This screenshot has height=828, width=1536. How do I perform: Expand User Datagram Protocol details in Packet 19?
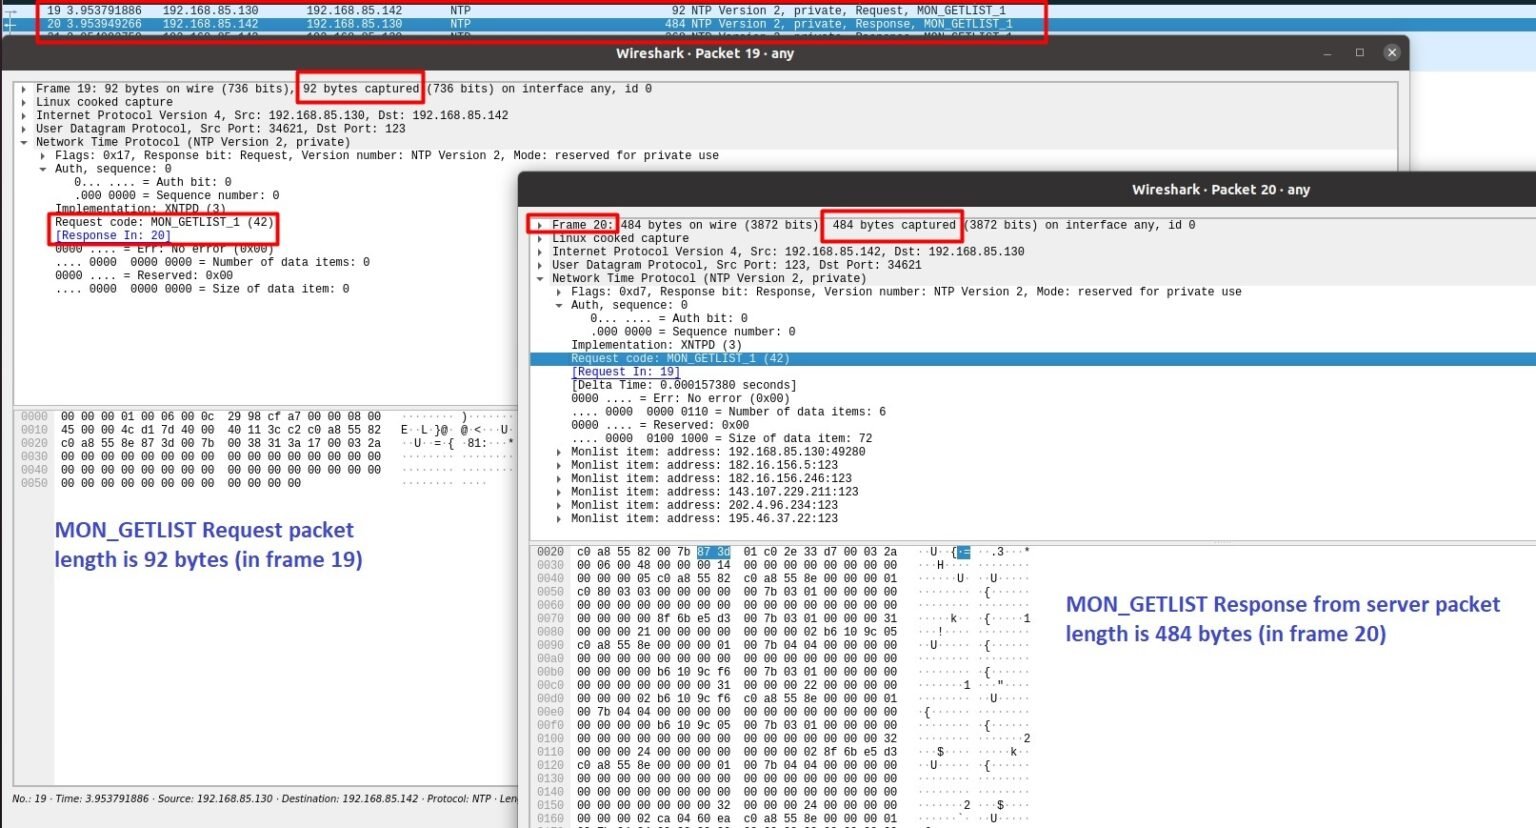click(x=24, y=128)
